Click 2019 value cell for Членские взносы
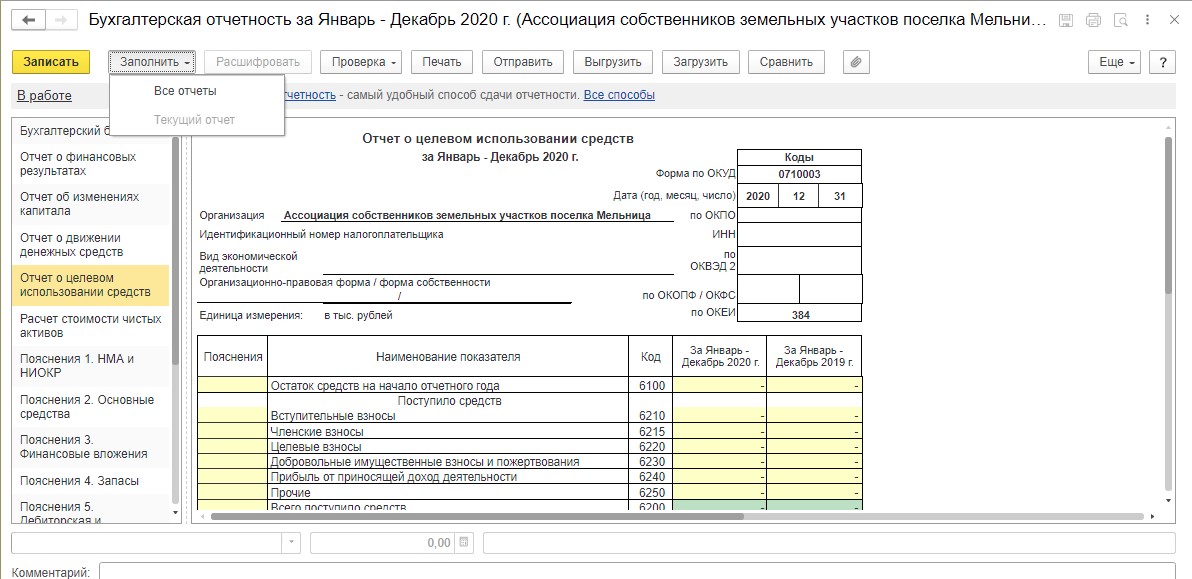Screen dimensions: 1192x579 [x=814, y=431]
